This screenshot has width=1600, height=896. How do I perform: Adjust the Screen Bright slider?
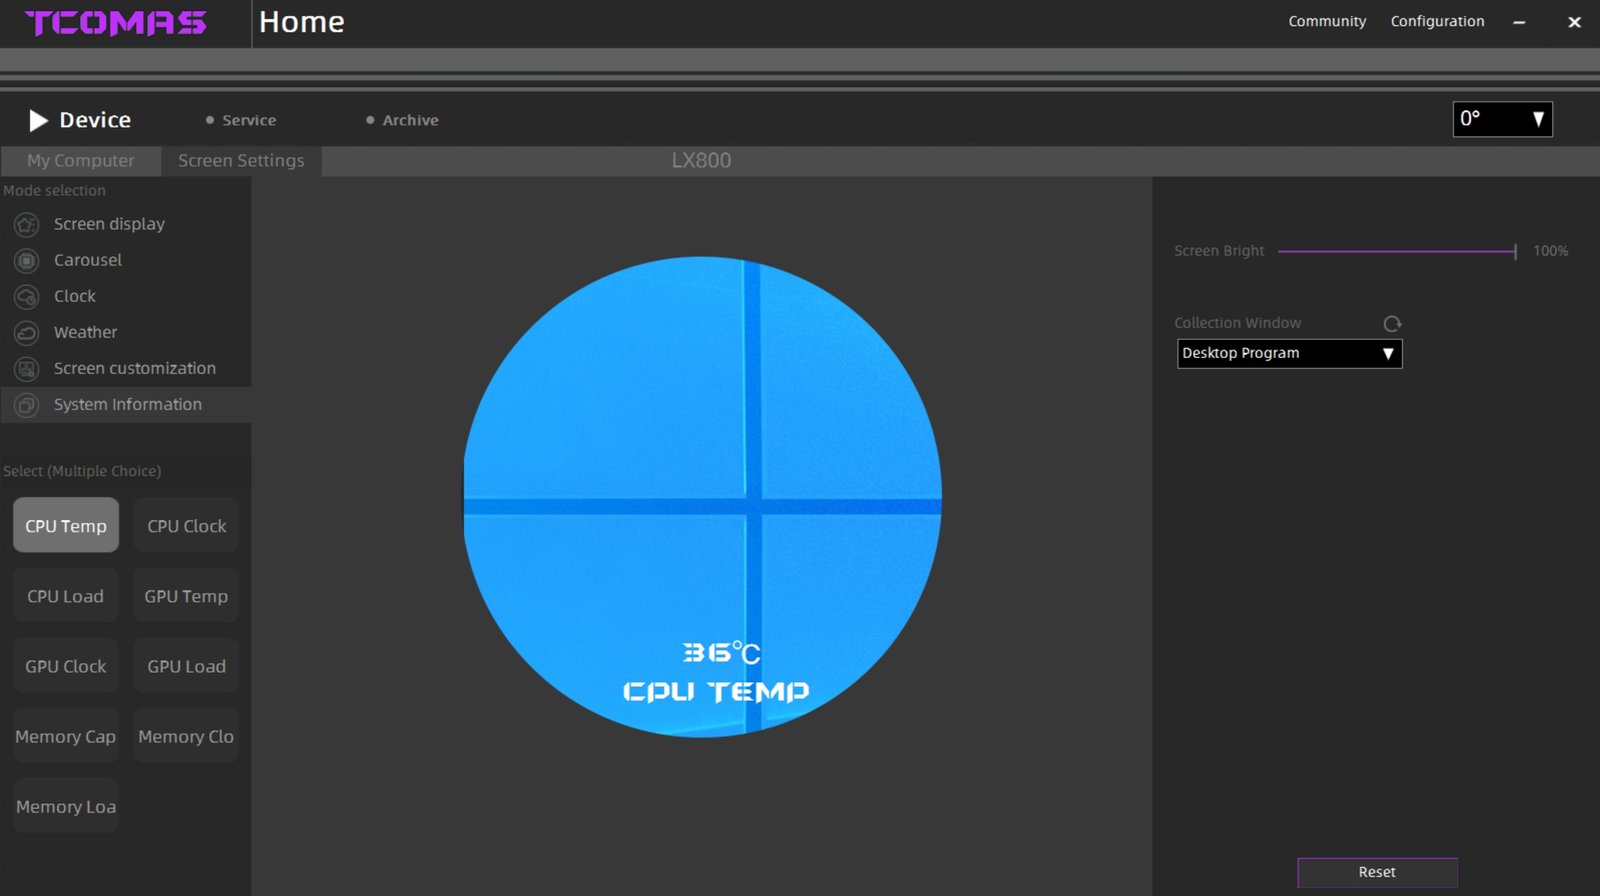coord(1397,252)
